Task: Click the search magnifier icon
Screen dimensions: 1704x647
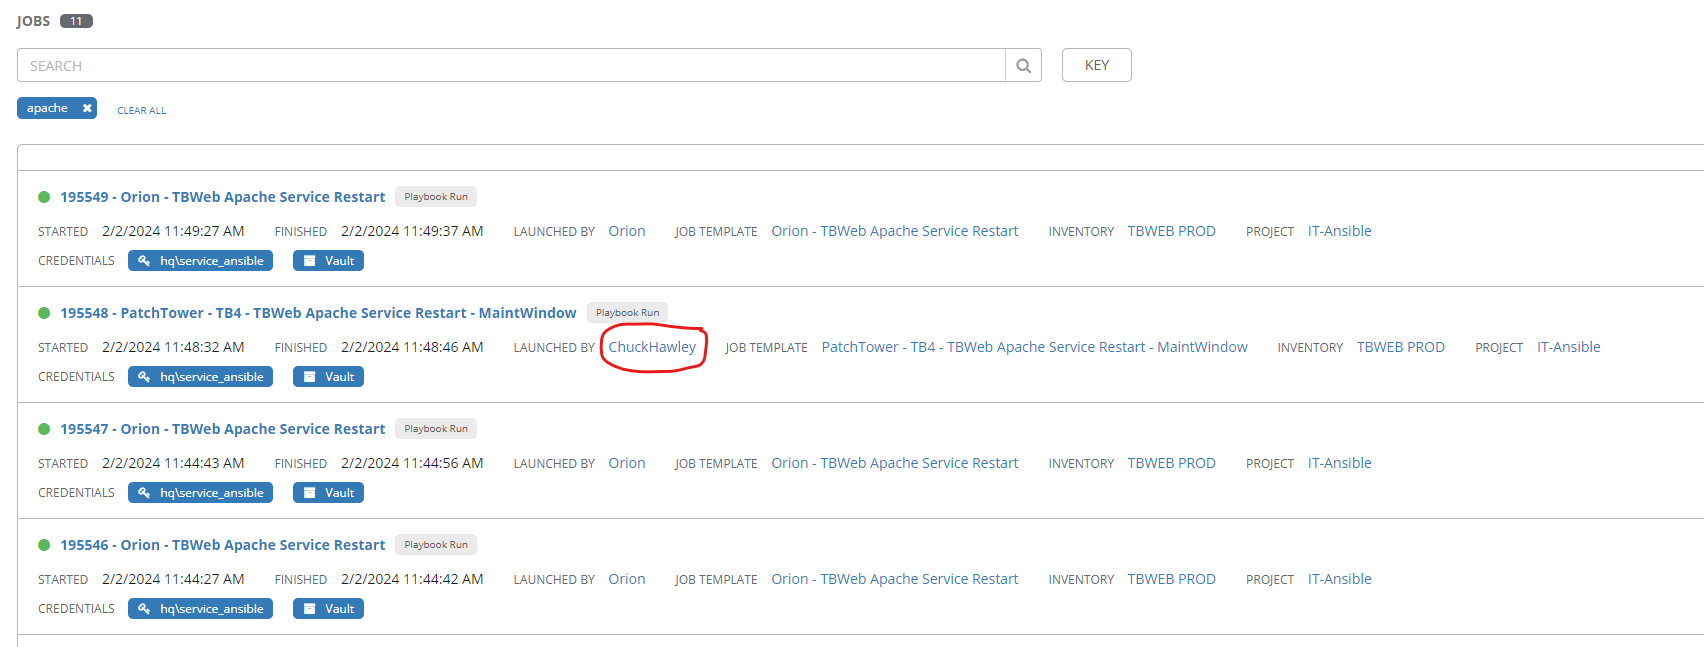Action: (1023, 66)
